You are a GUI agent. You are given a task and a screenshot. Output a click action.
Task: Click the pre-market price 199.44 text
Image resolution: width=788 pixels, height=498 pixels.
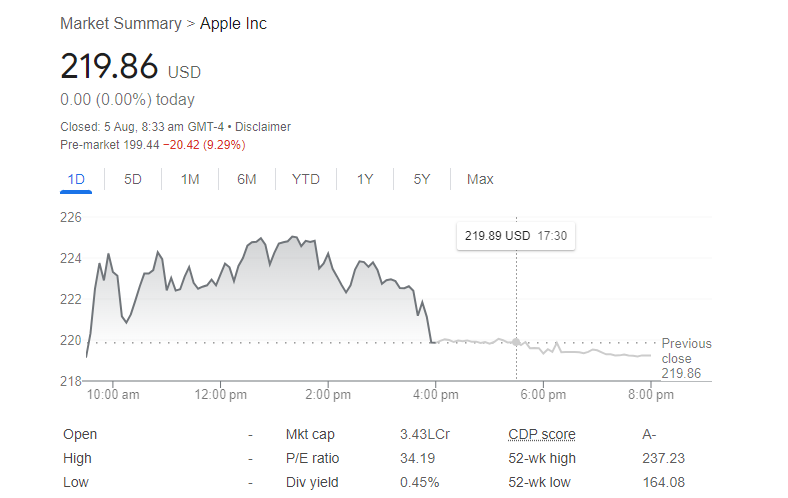141,145
